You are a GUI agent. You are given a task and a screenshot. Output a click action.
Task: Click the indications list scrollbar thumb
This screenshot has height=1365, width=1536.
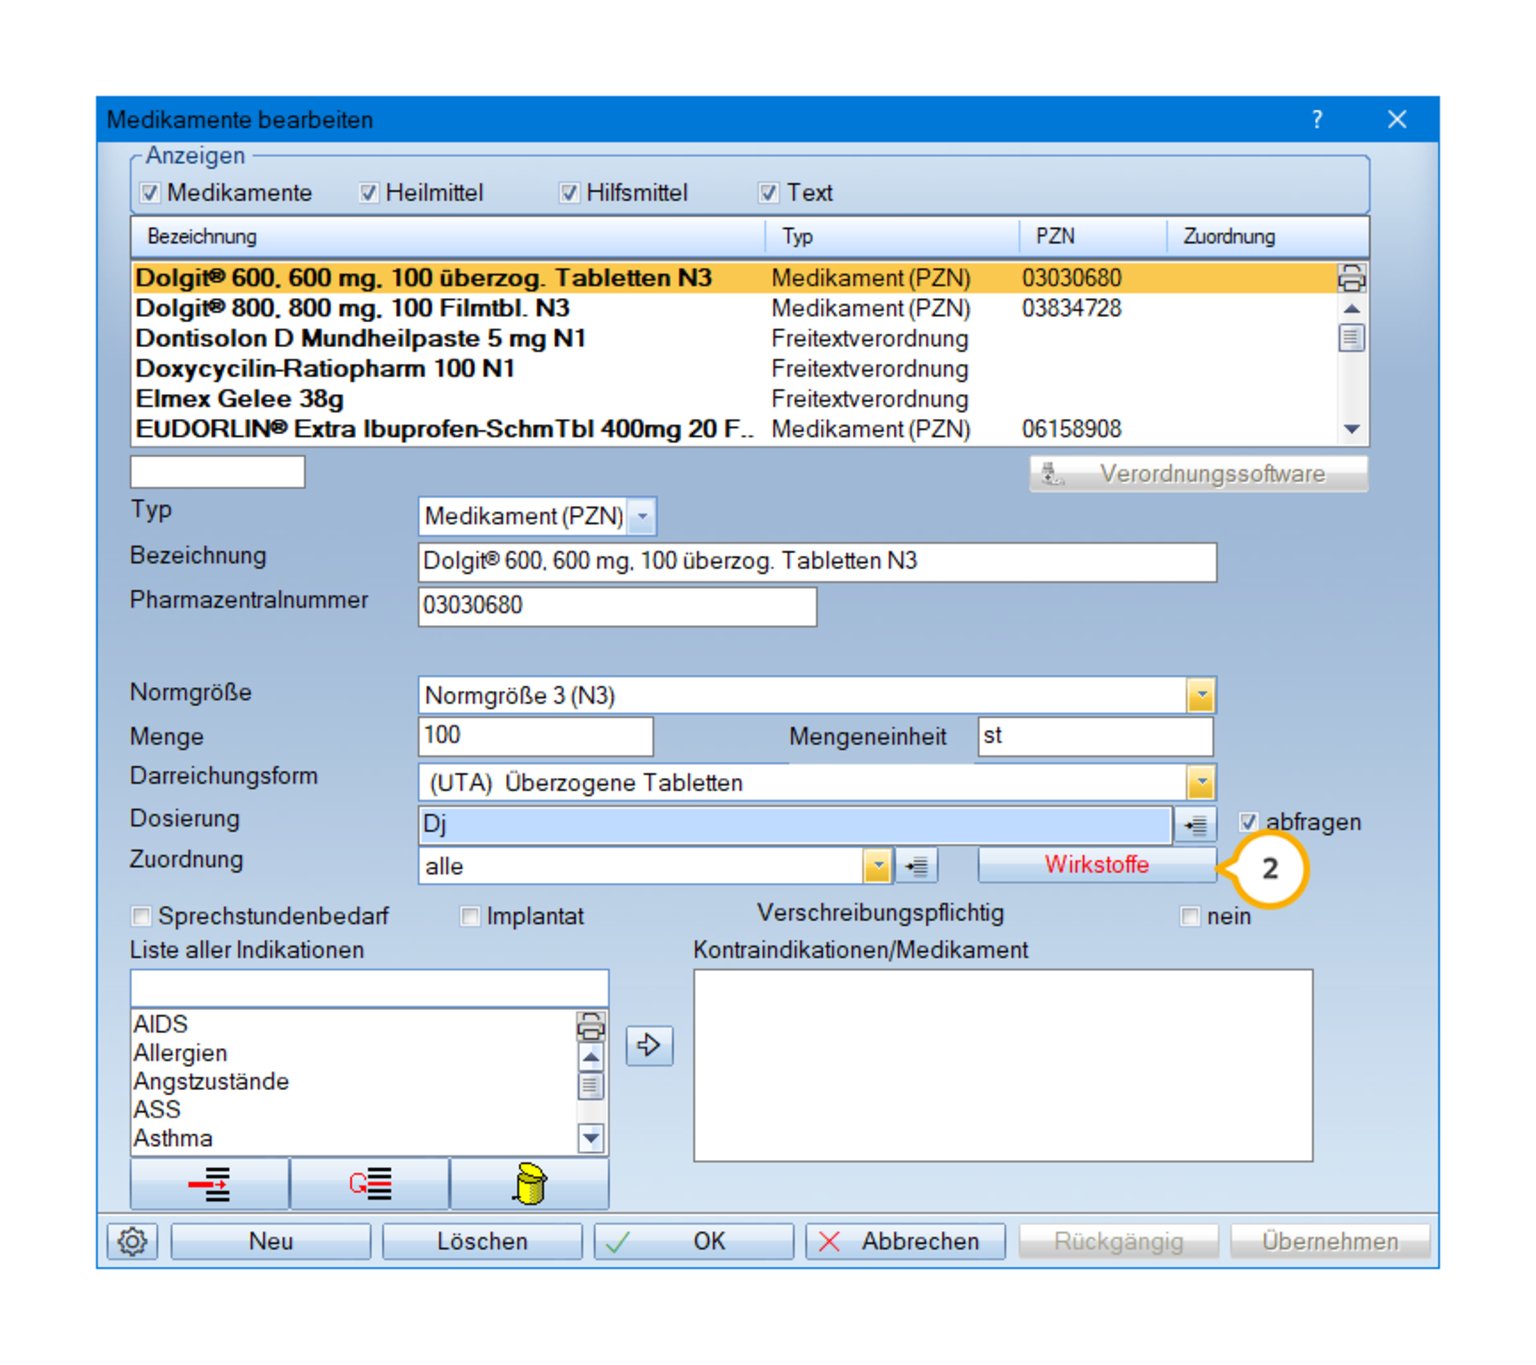(x=591, y=1085)
